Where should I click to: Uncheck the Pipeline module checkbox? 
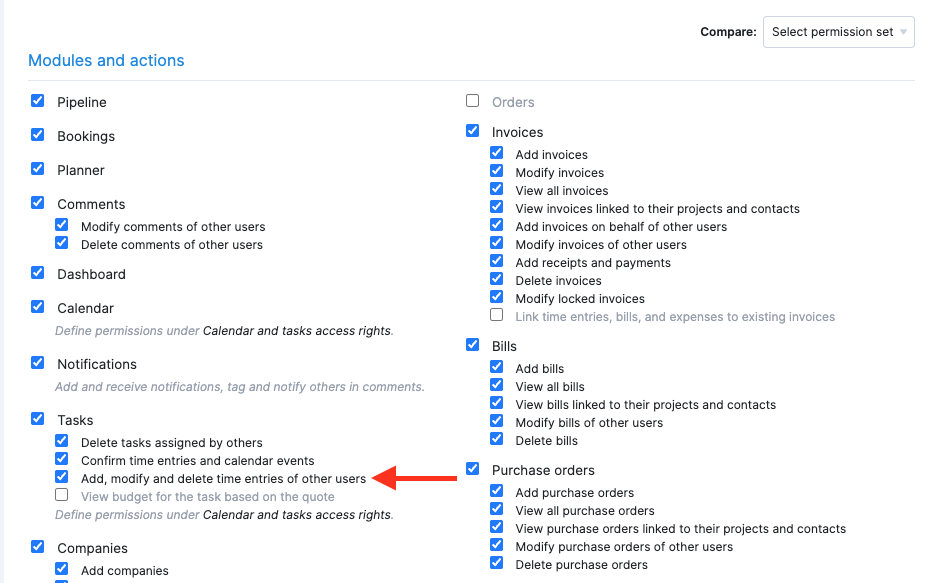tap(38, 101)
